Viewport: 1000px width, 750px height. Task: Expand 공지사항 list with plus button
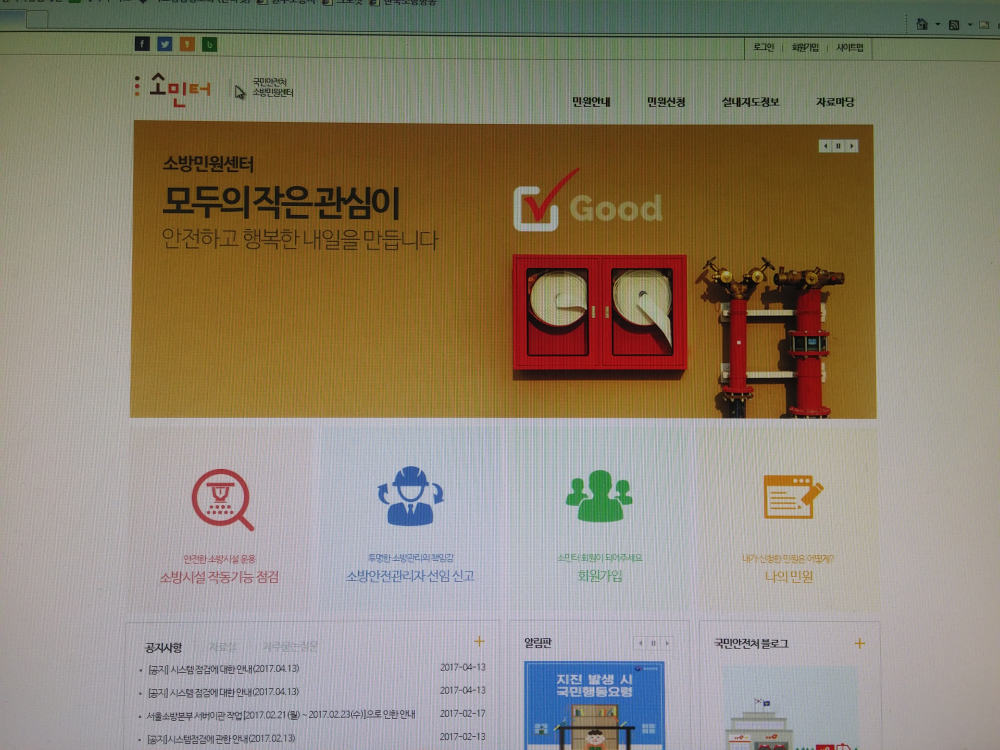[478, 642]
